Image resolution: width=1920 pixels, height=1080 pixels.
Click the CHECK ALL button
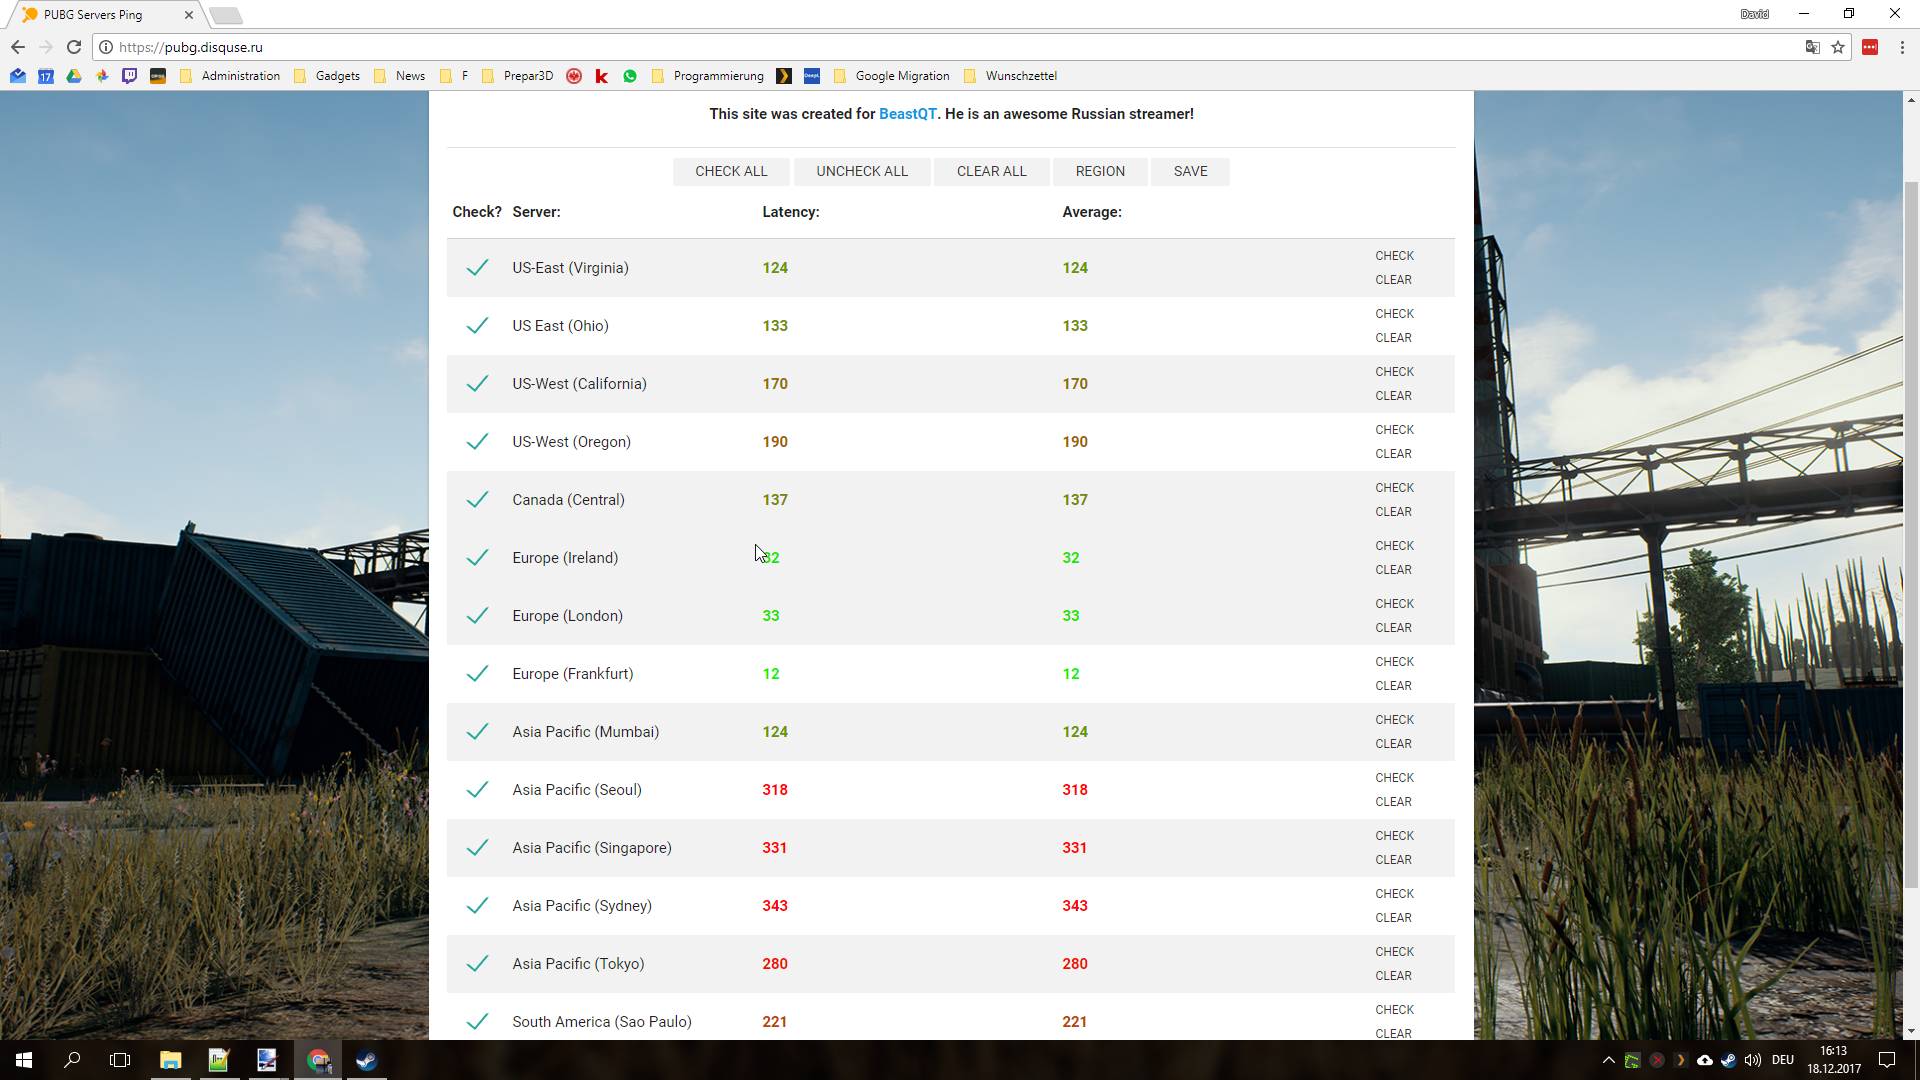click(x=731, y=171)
